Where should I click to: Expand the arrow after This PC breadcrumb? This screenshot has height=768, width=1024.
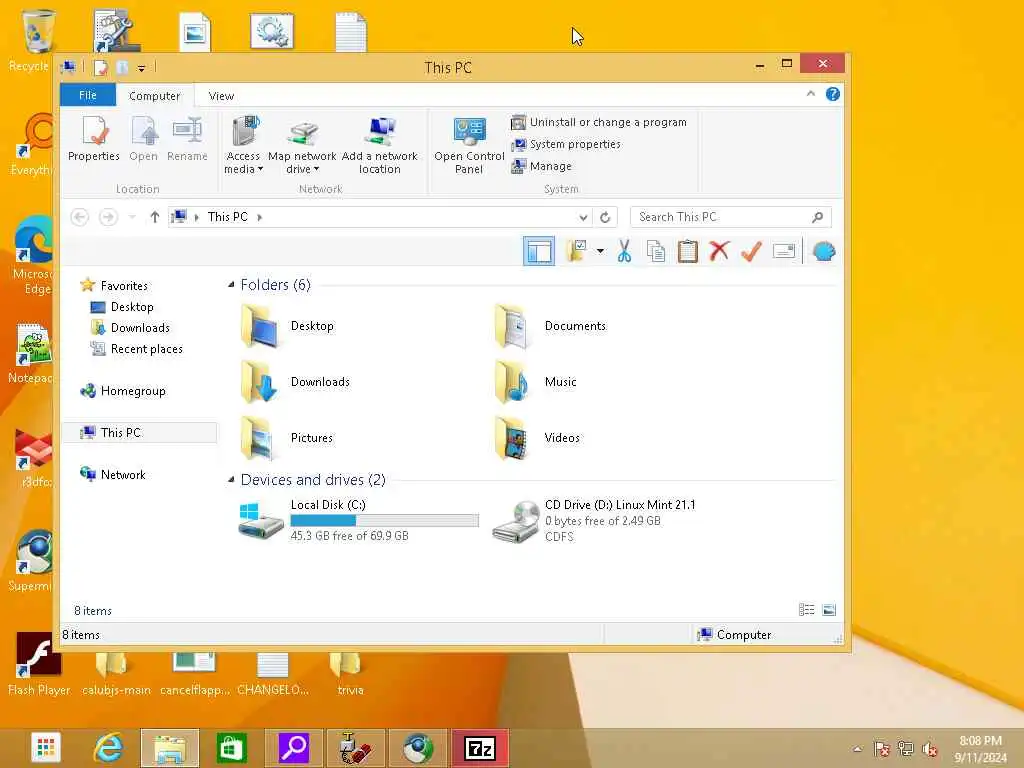(x=260, y=217)
